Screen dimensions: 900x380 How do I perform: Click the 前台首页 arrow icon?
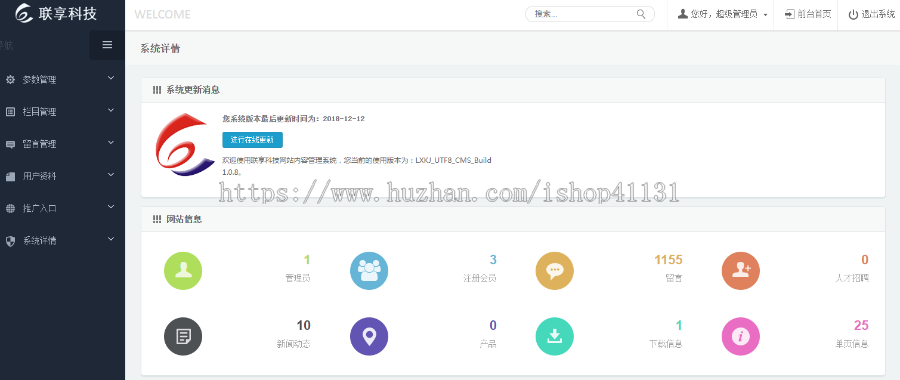pyautogui.click(x=790, y=14)
